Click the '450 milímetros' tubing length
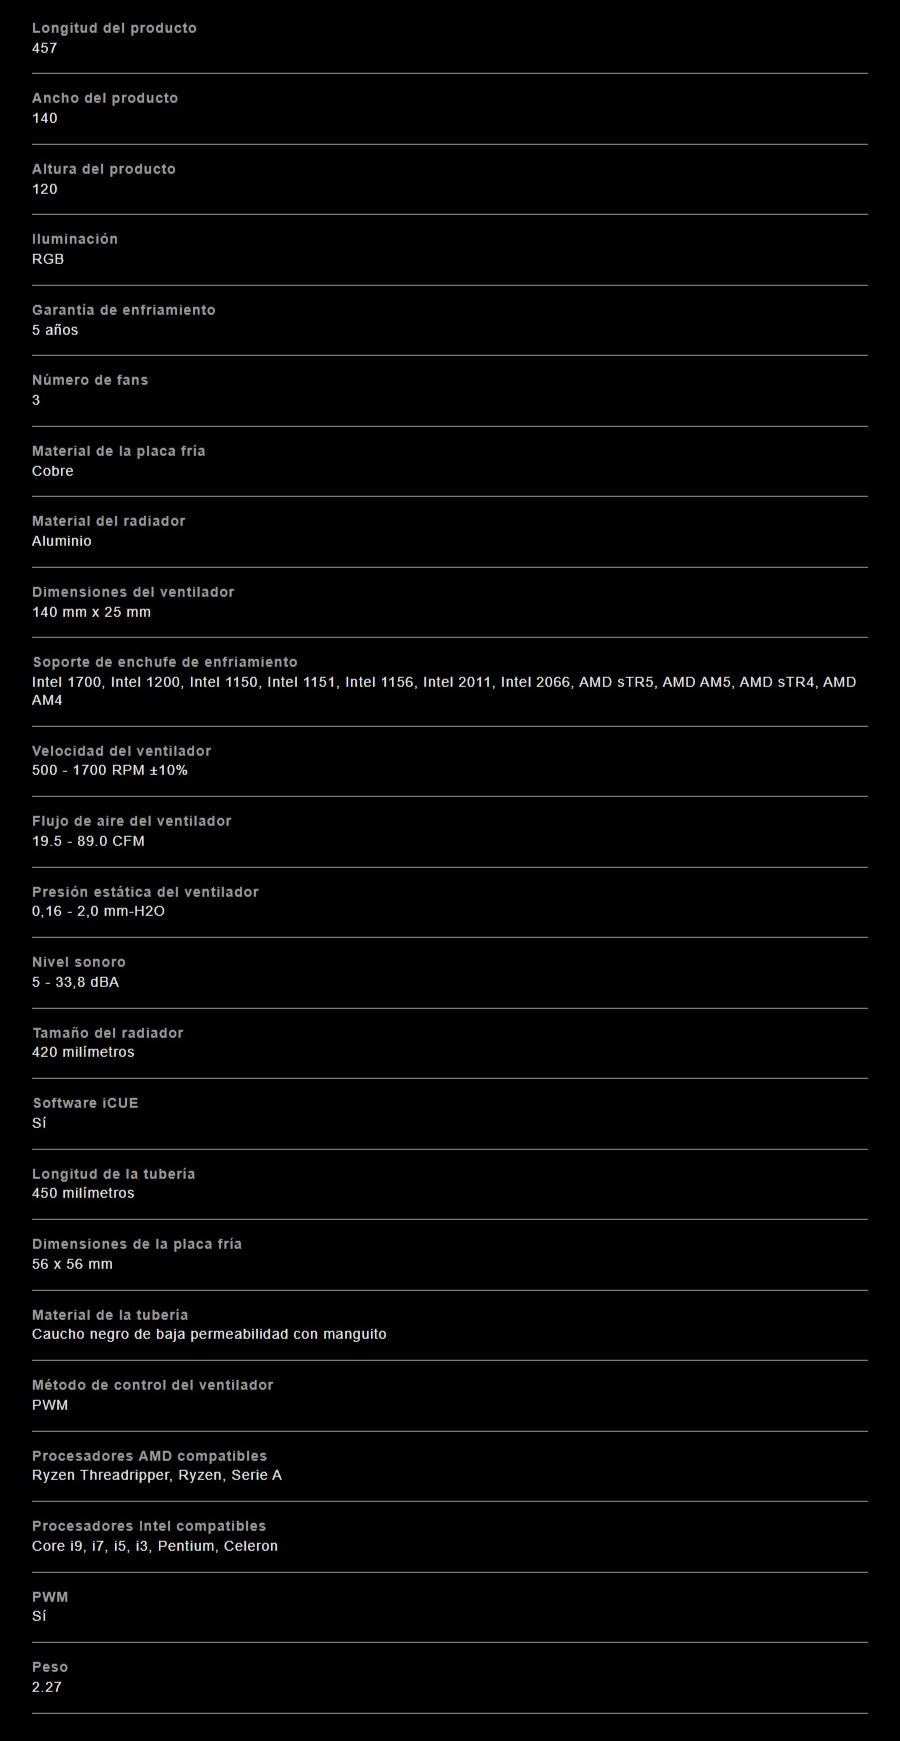 83,1193
